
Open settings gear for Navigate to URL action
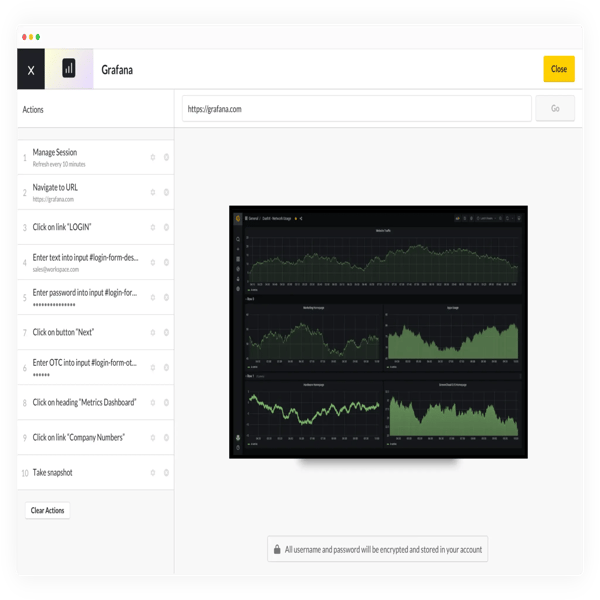coord(153,192)
